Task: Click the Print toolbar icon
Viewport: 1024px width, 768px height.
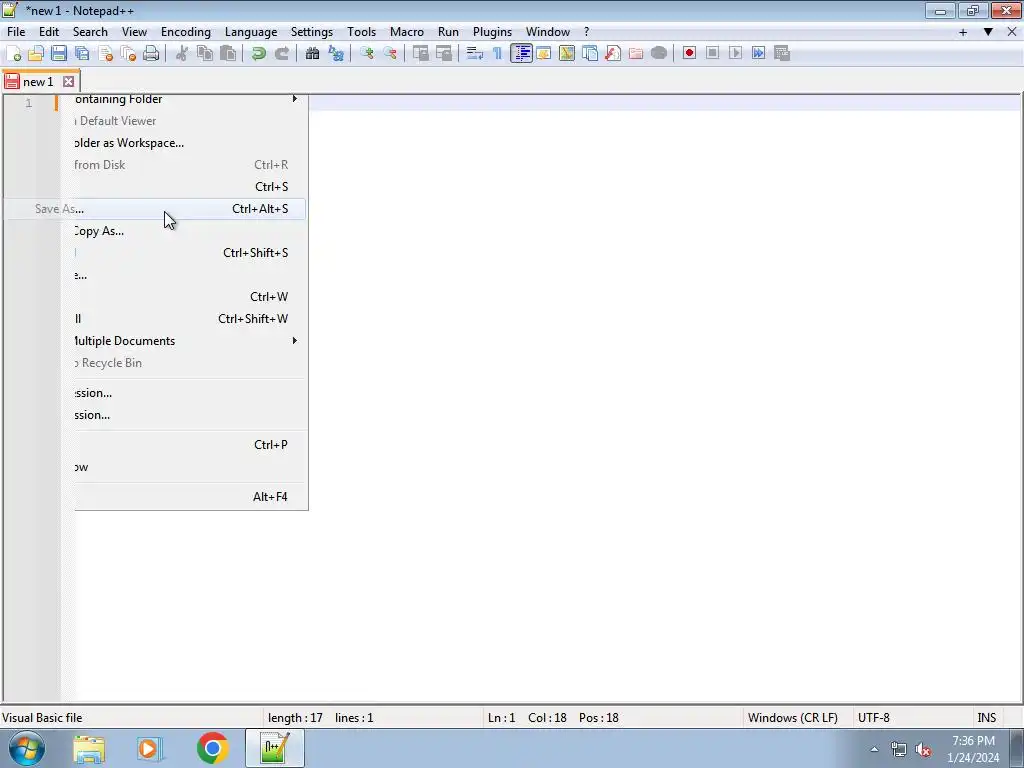Action: [151, 54]
